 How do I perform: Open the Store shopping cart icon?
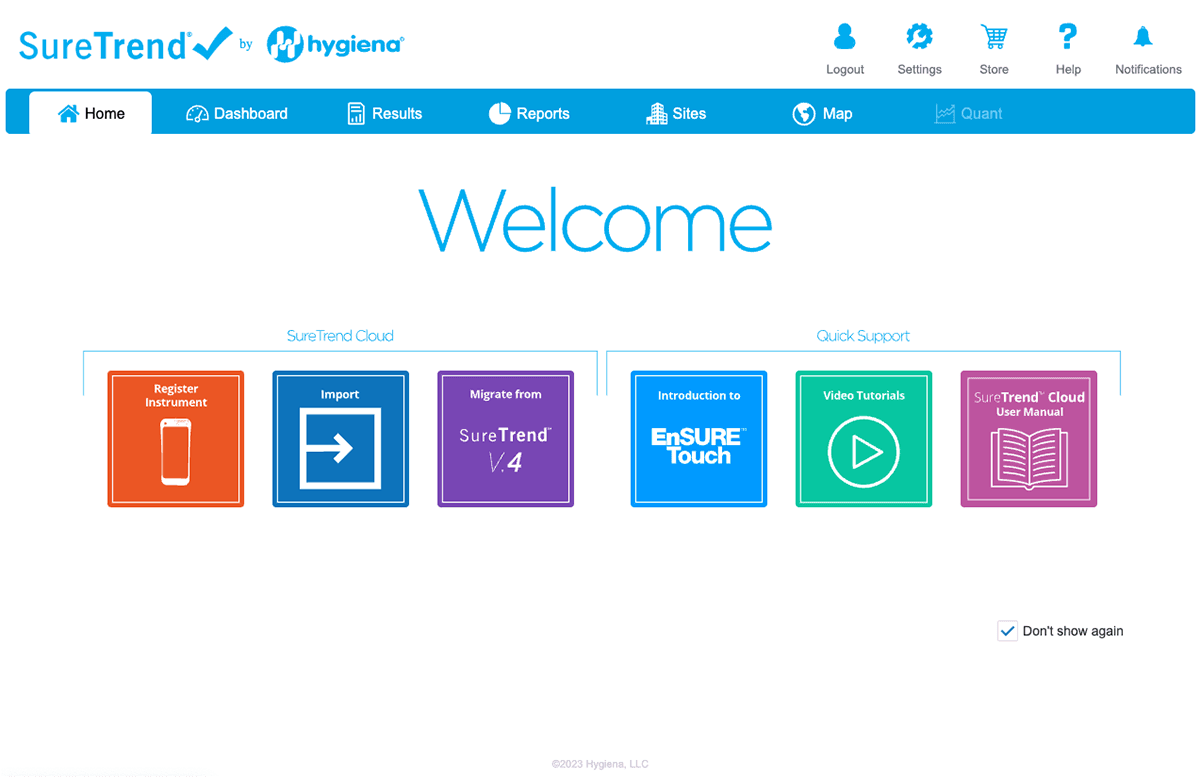[993, 37]
